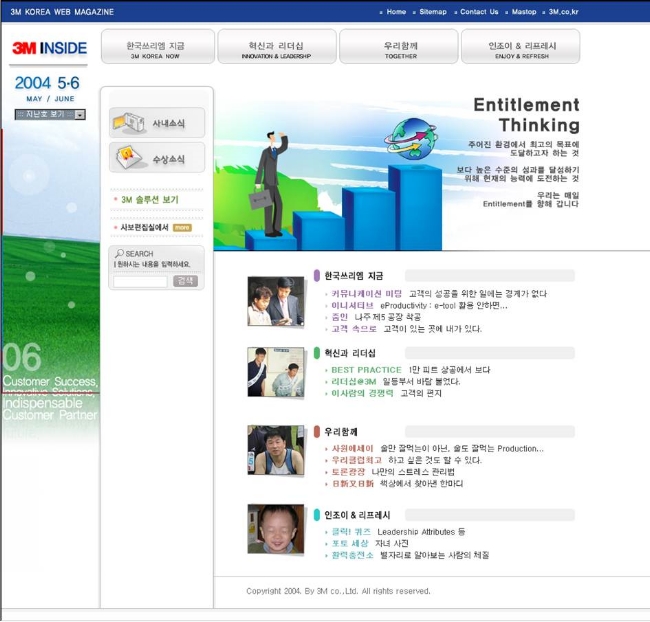Open 토론광장 article link
The width and height of the screenshot is (650, 622).
(393, 471)
